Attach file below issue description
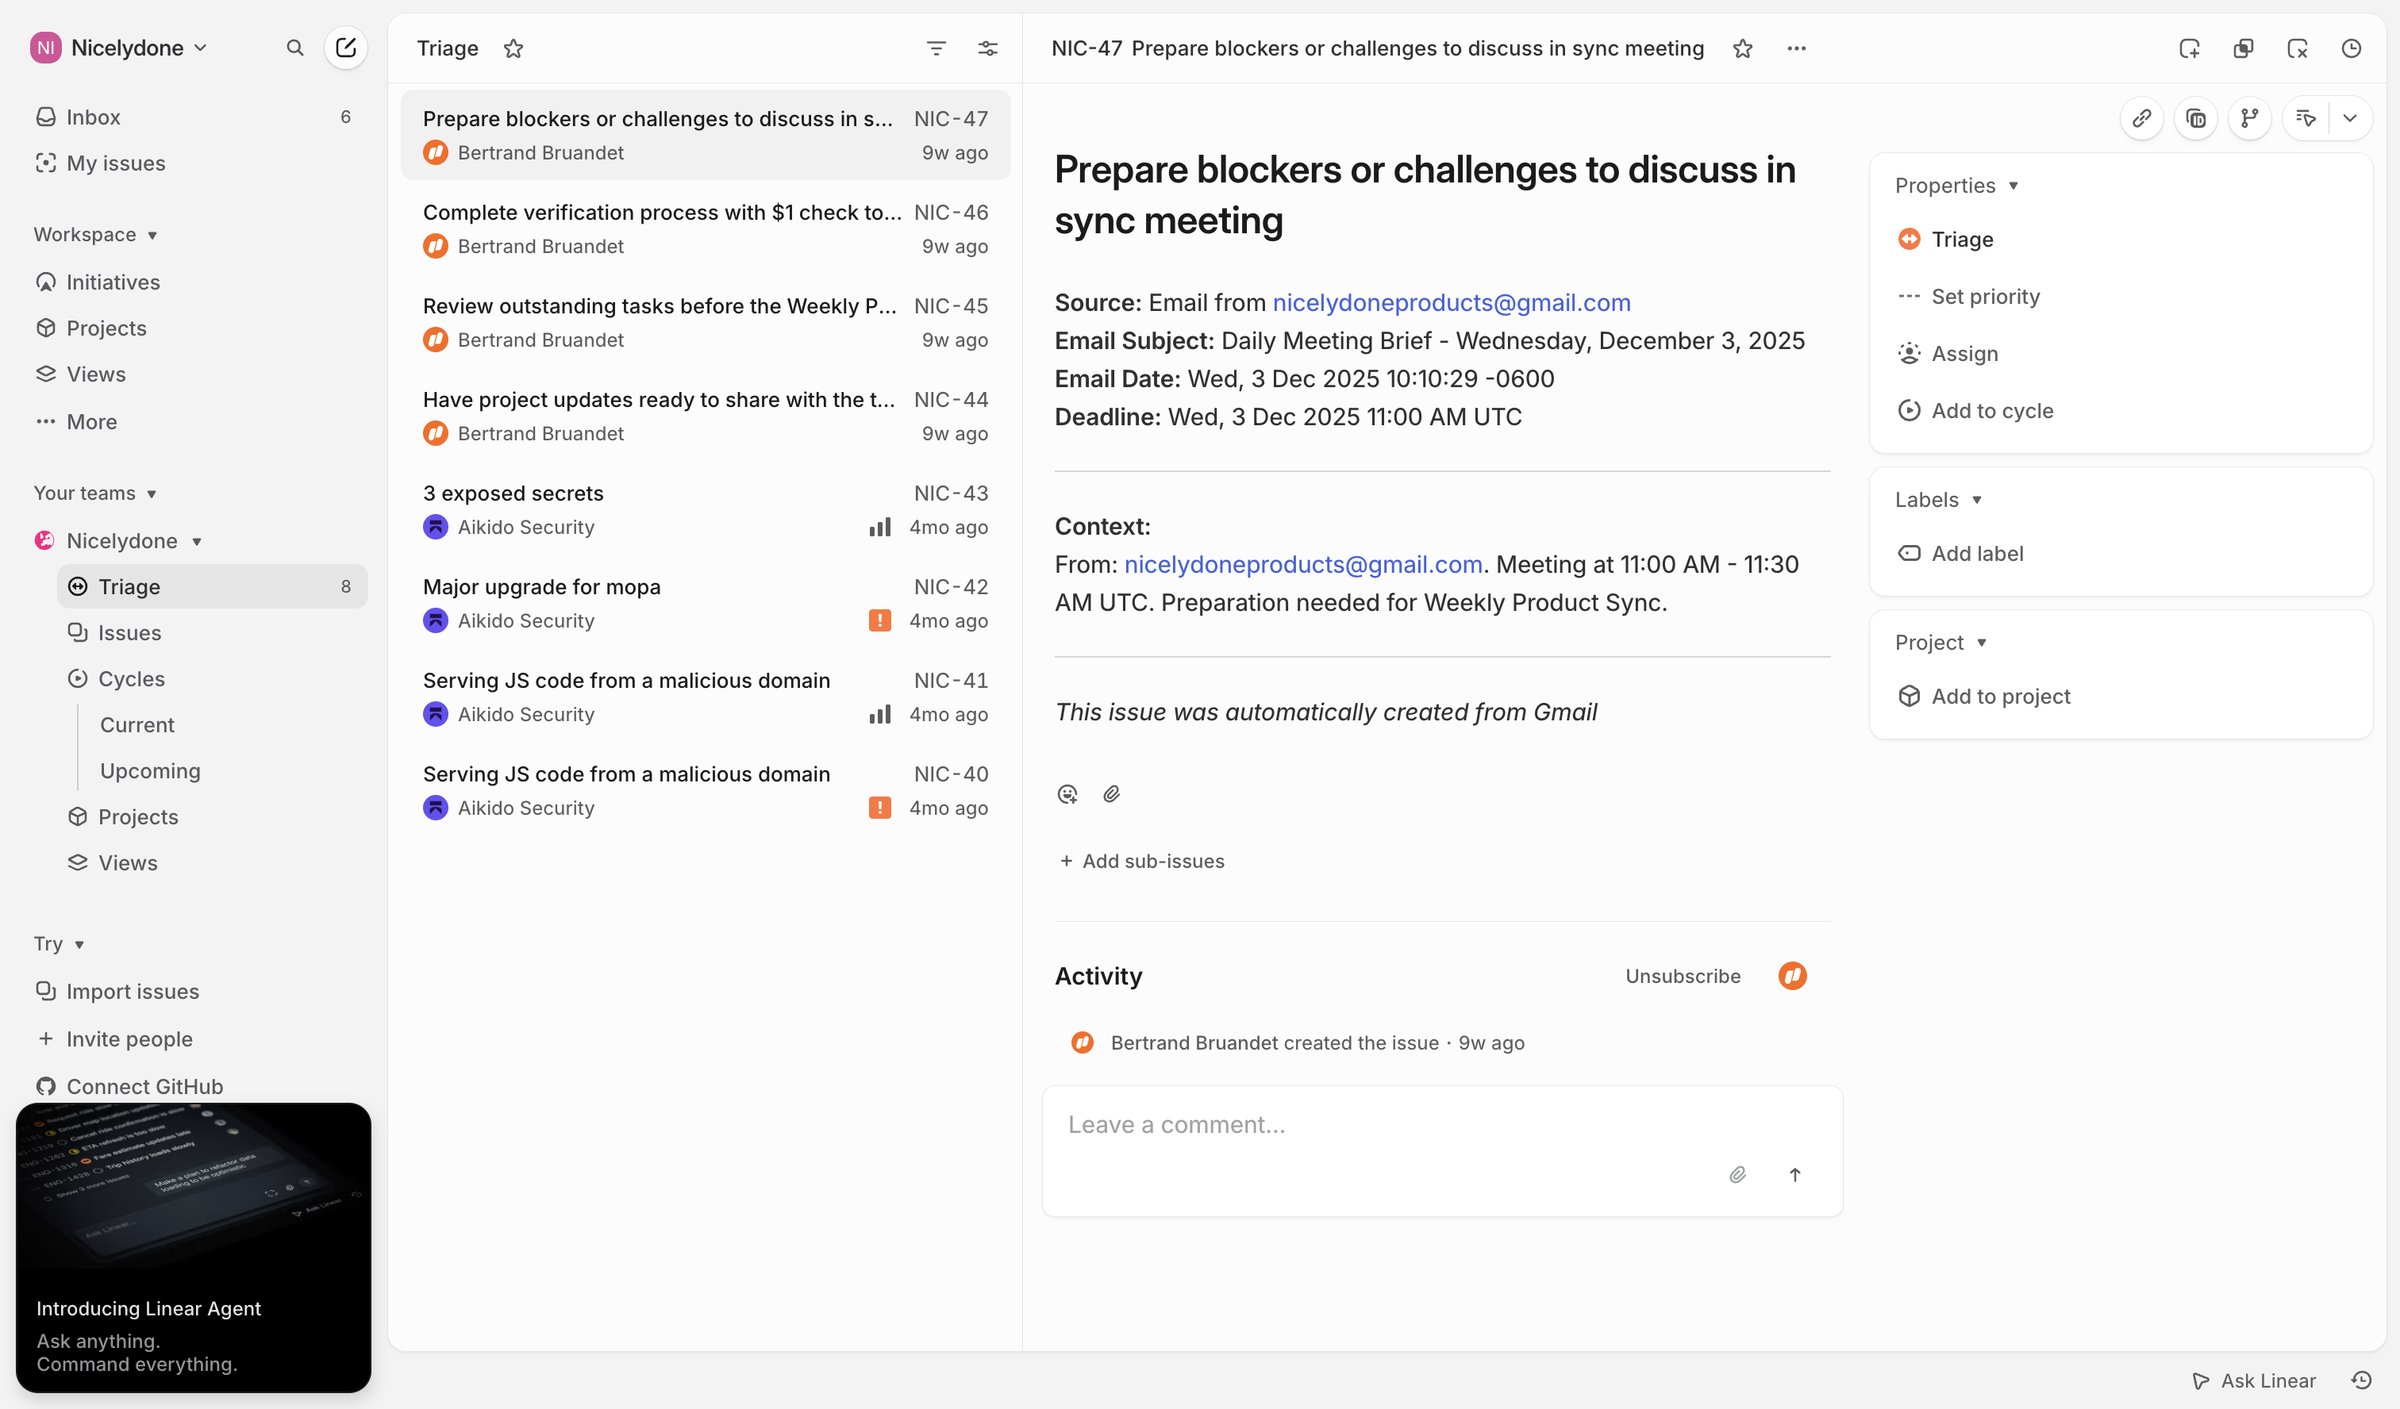2400x1409 pixels. point(1111,794)
